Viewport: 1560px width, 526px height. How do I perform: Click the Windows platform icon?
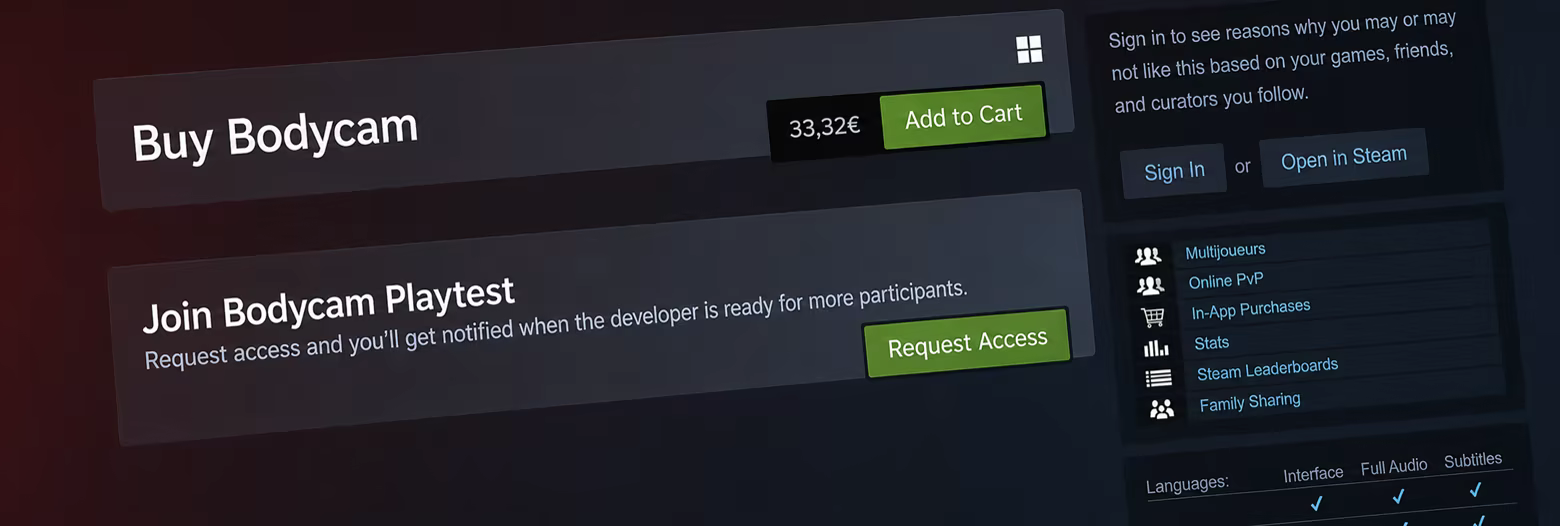pyautogui.click(x=1029, y=49)
